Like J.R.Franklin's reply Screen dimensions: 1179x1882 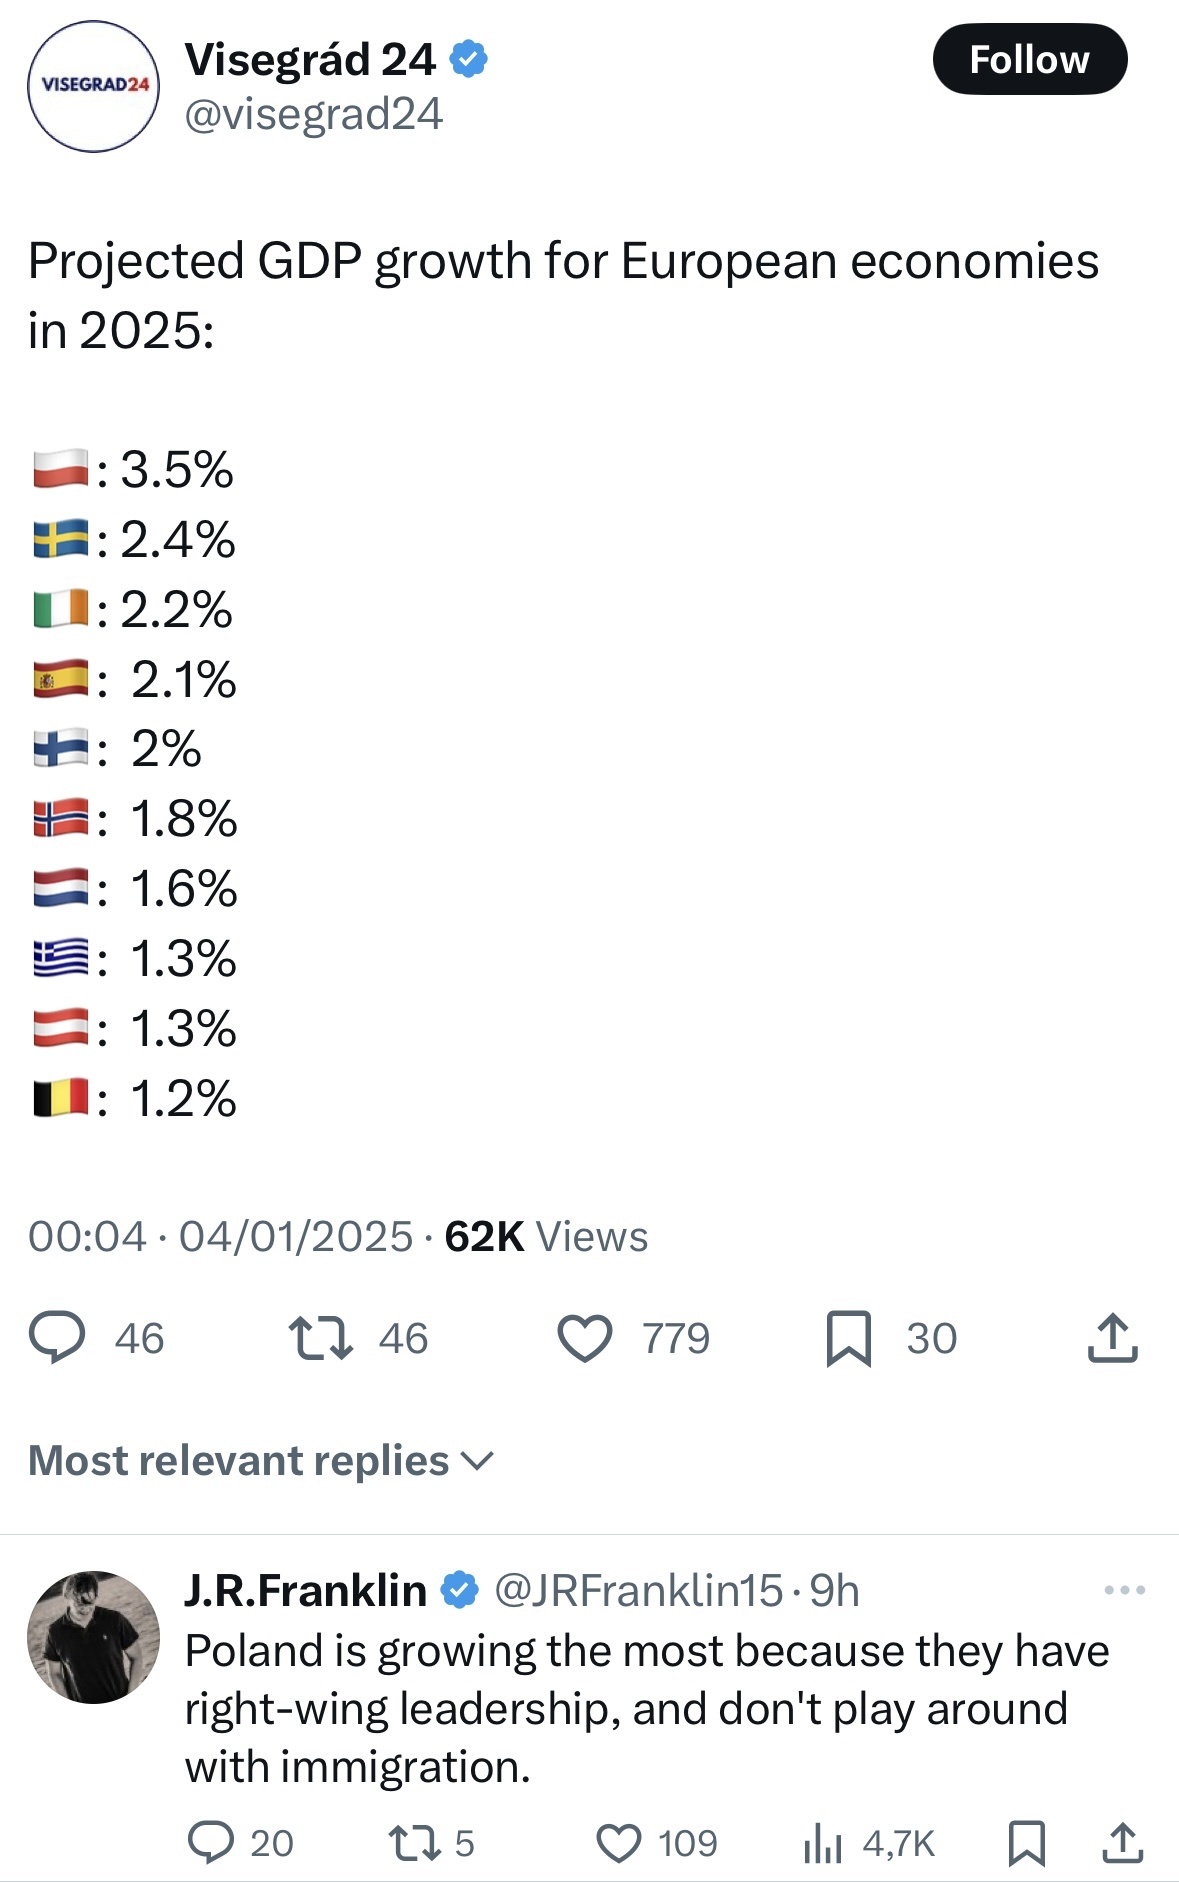pos(618,1842)
